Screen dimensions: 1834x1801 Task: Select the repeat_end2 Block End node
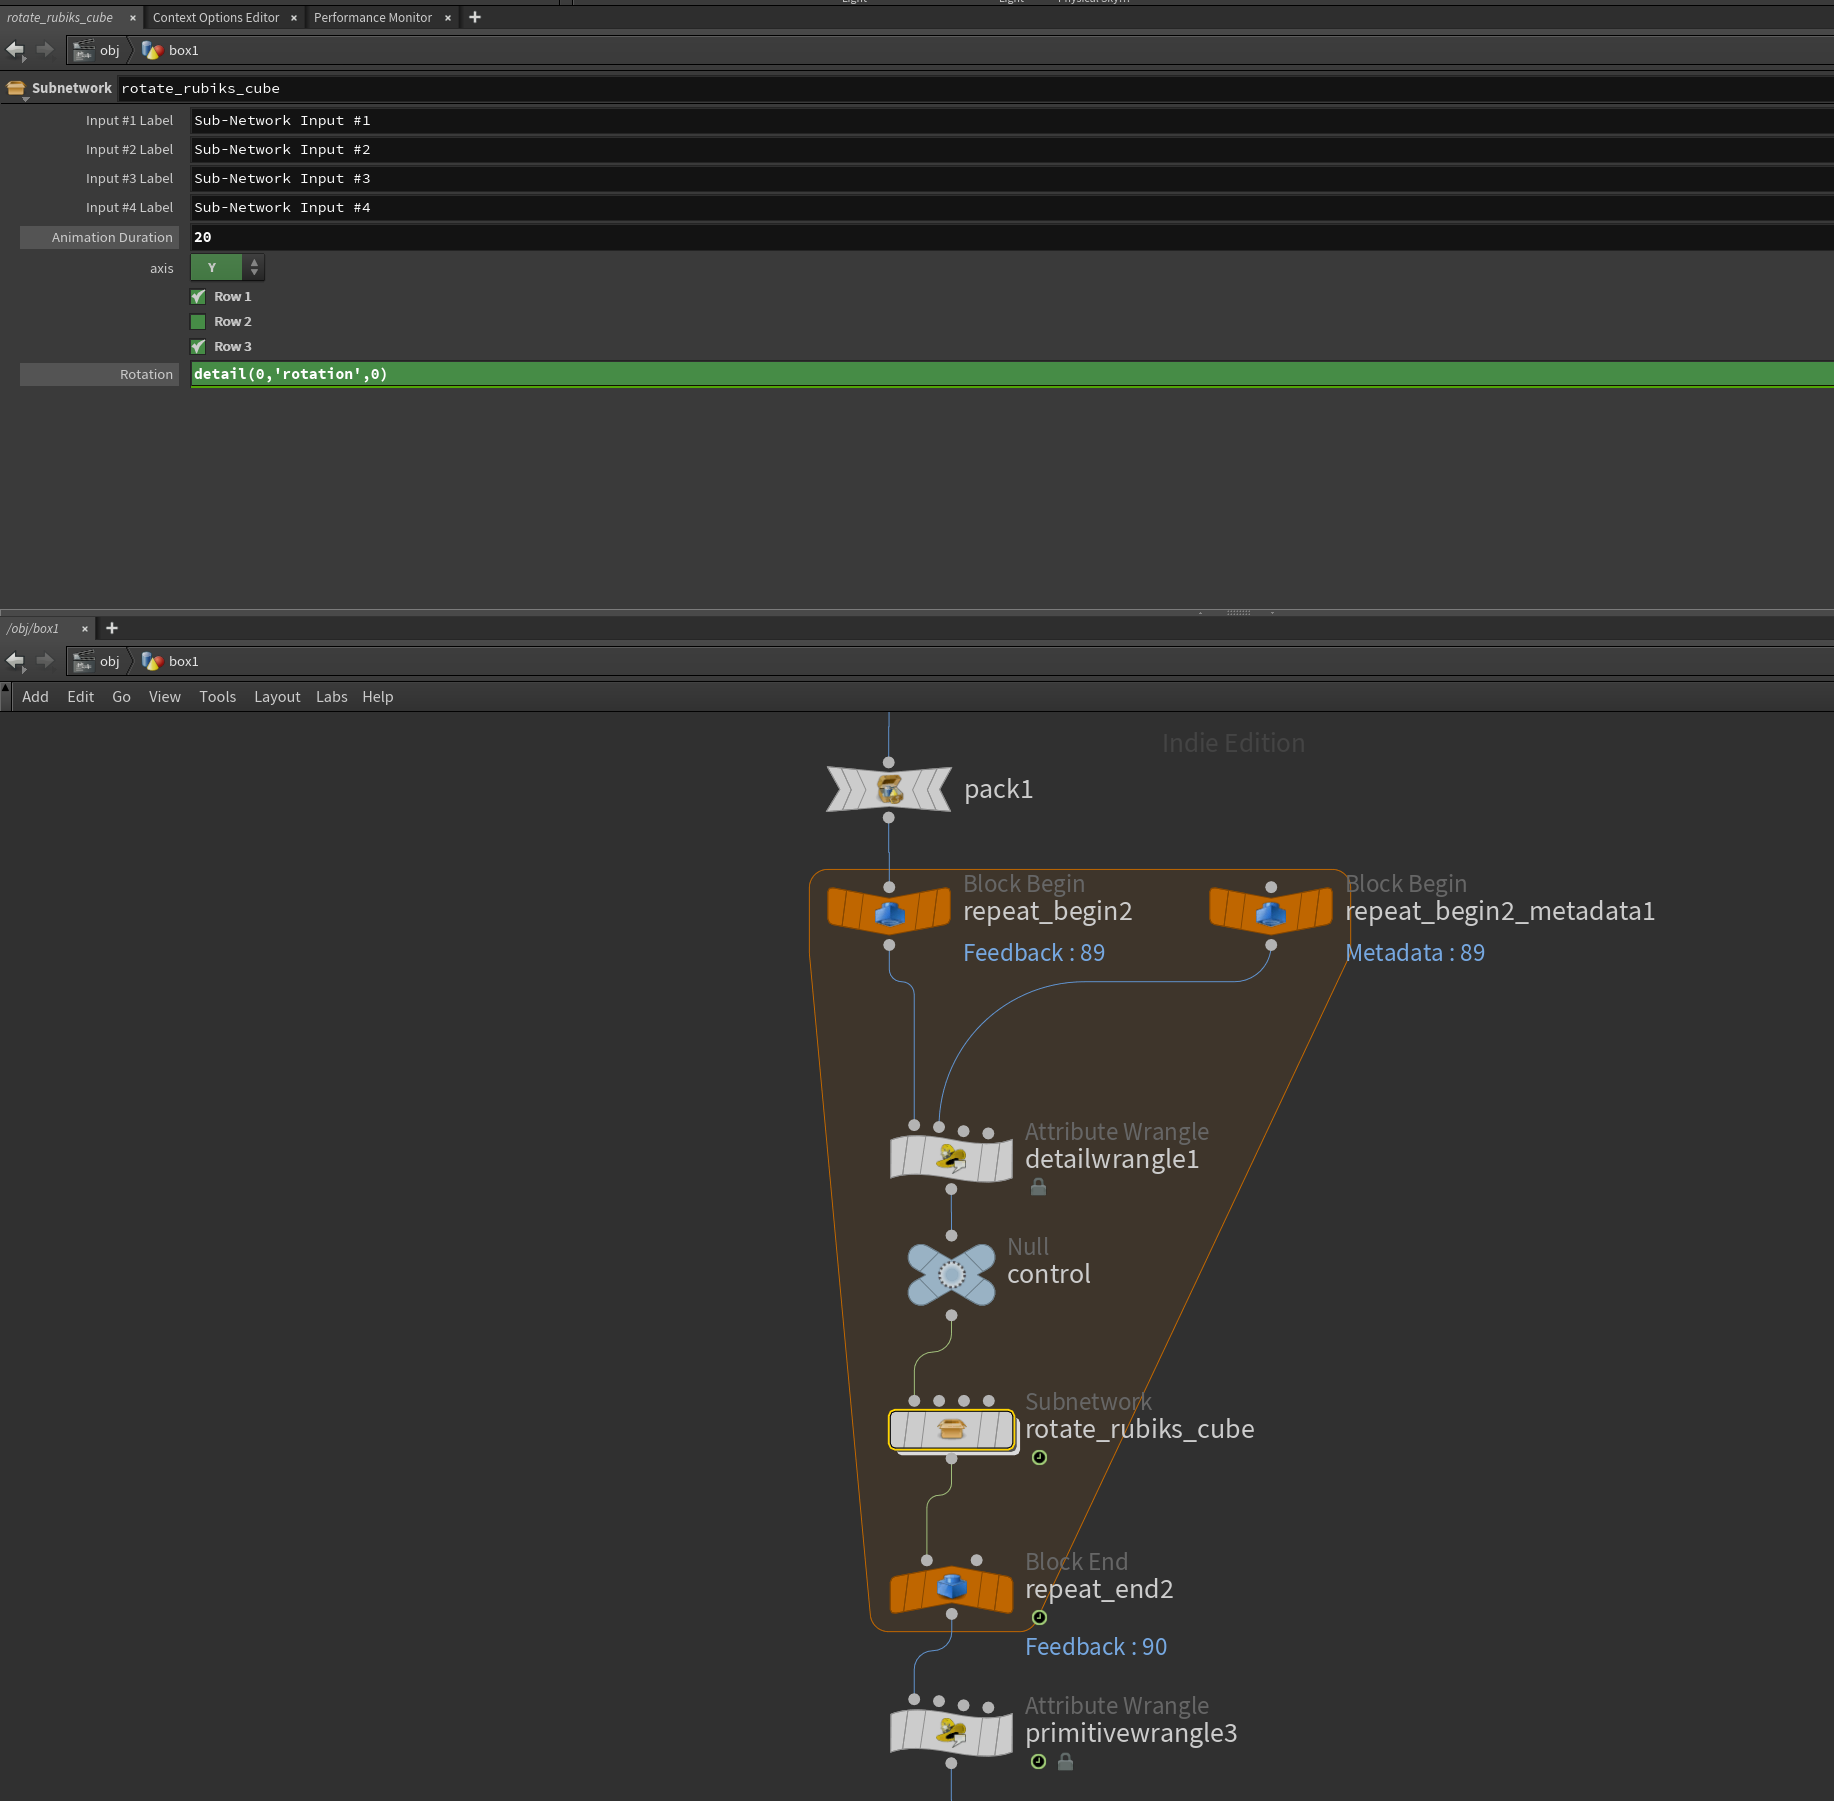point(951,1589)
